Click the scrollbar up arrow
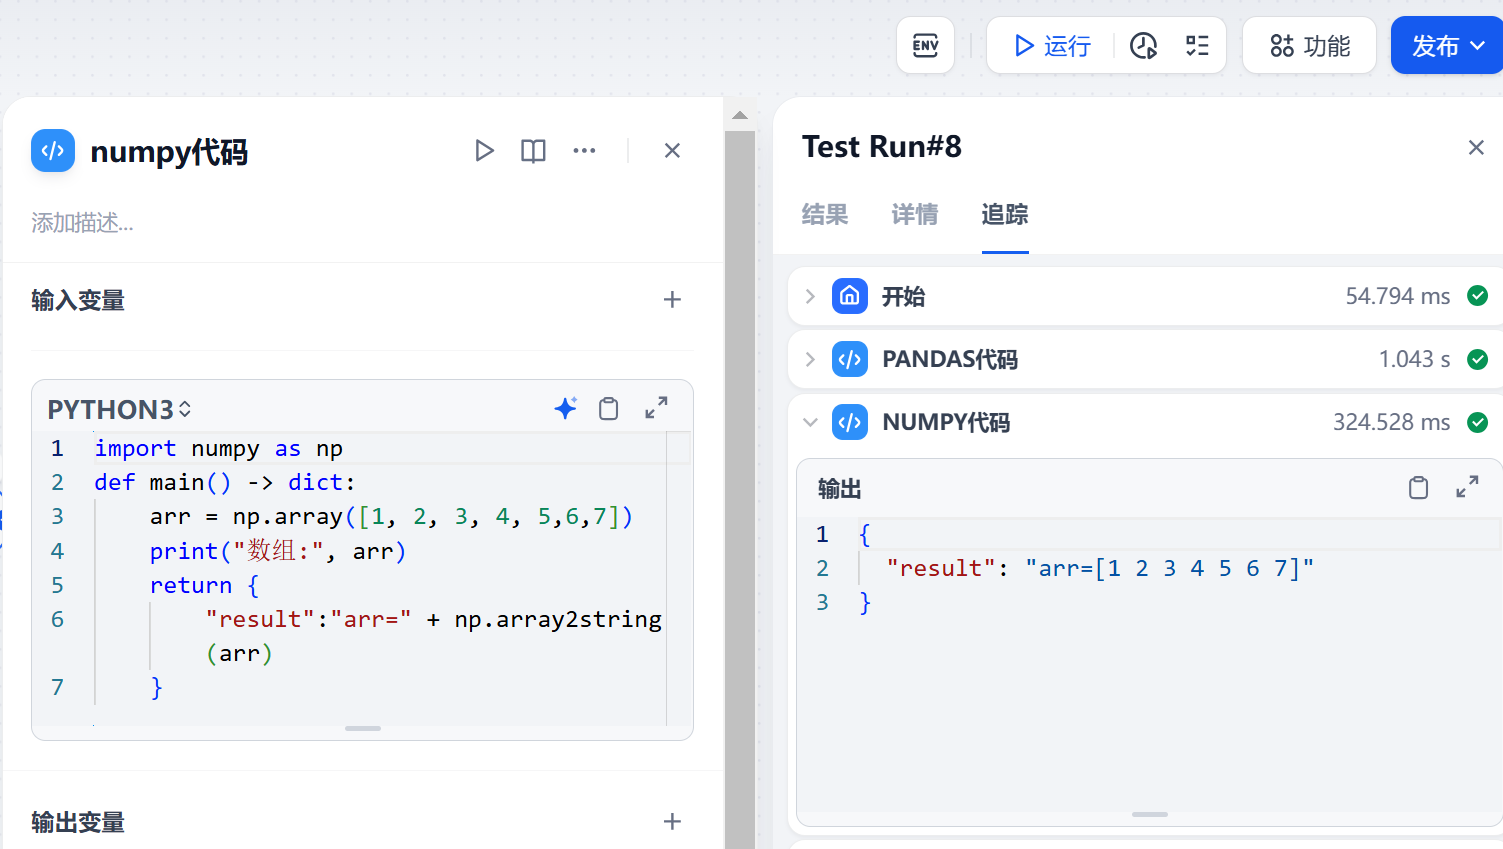Viewport: 1503px width, 849px height. [x=740, y=115]
